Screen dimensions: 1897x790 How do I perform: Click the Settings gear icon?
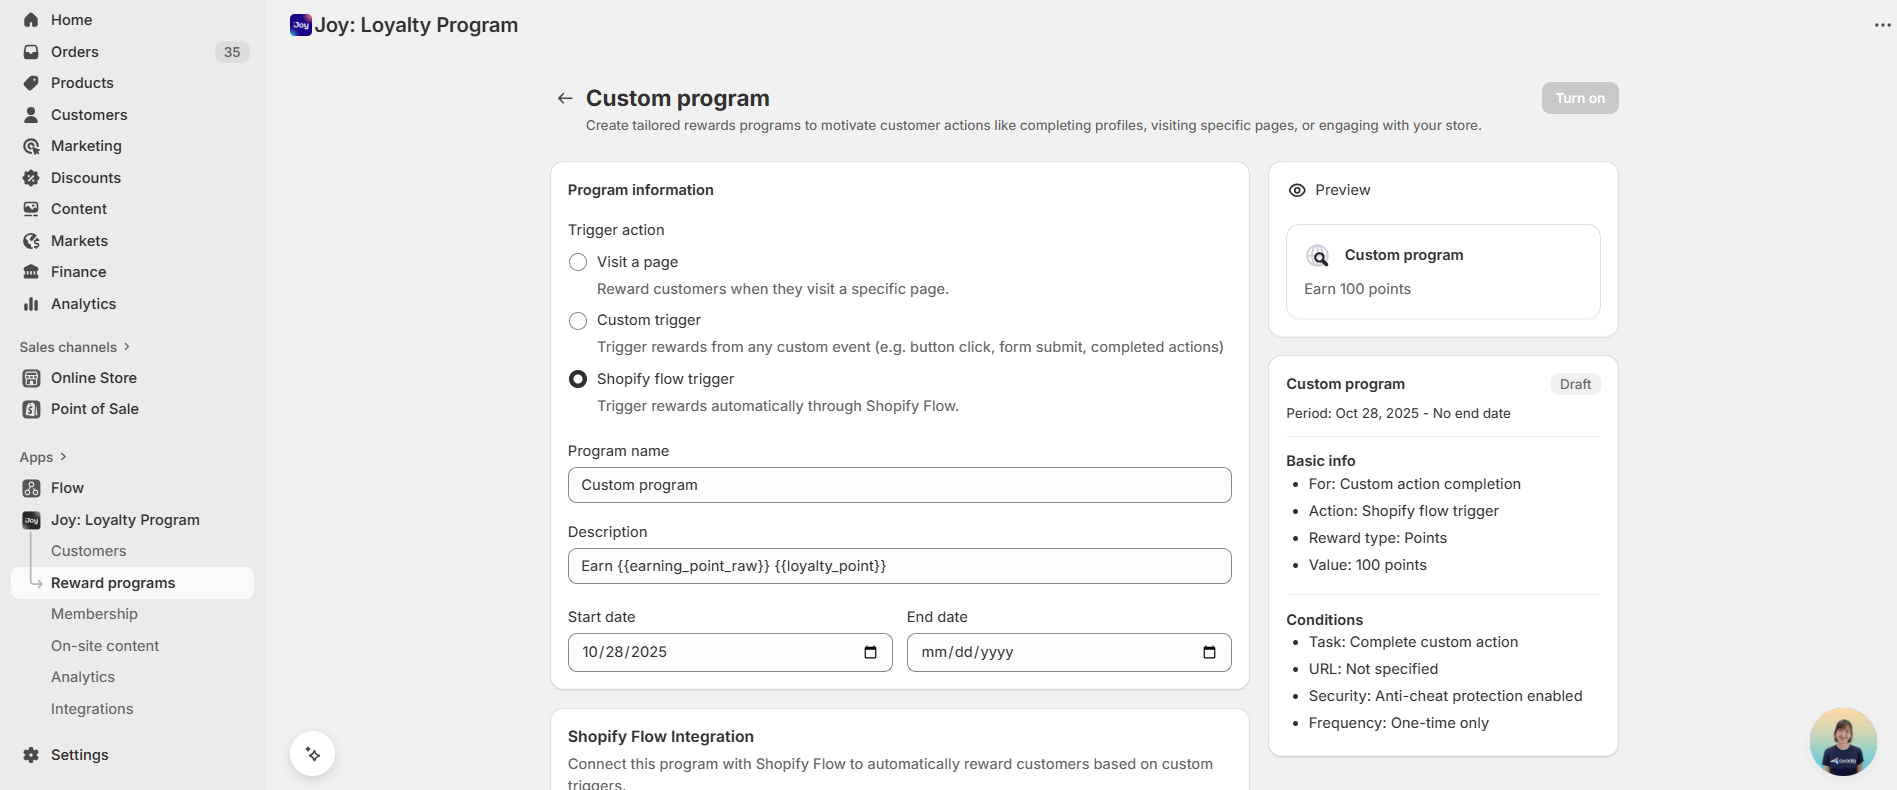tap(31, 755)
